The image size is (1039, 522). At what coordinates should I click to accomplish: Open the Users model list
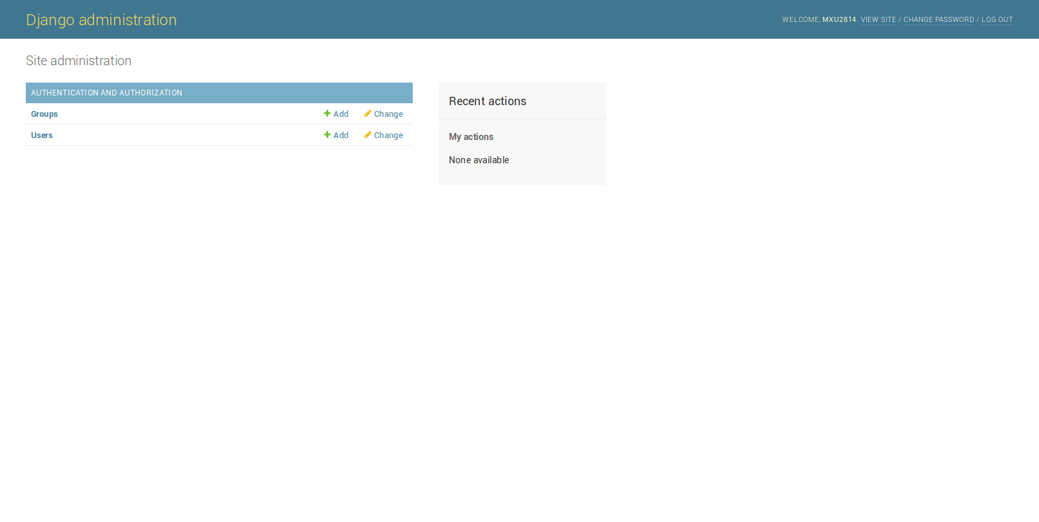coord(42,135)
